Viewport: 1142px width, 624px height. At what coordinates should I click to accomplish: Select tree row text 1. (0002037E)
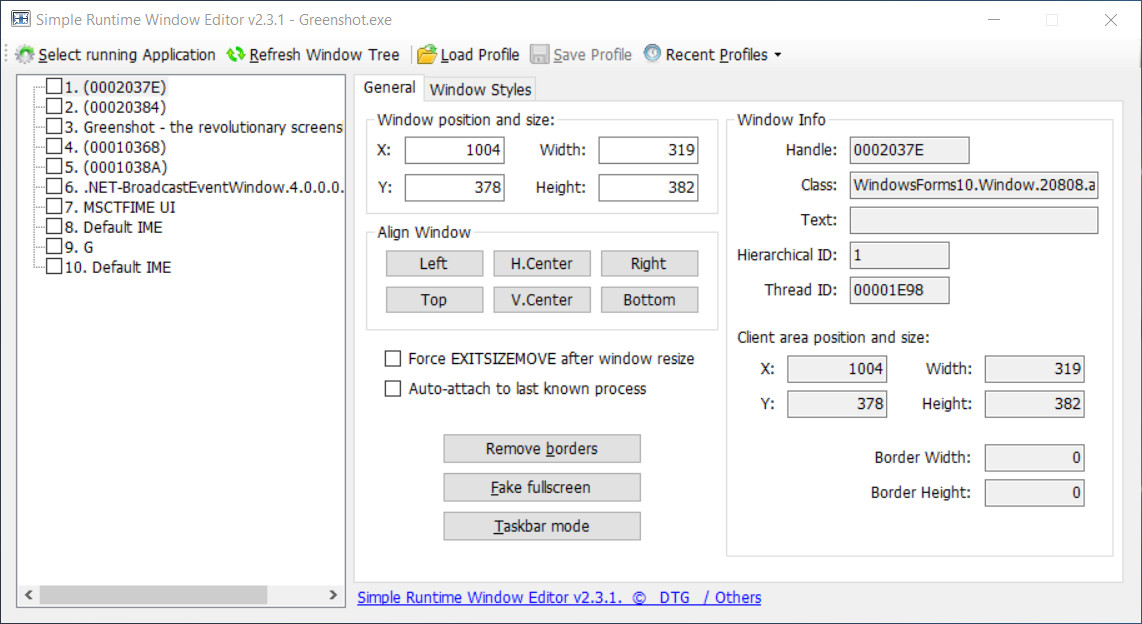pos(115,87)
